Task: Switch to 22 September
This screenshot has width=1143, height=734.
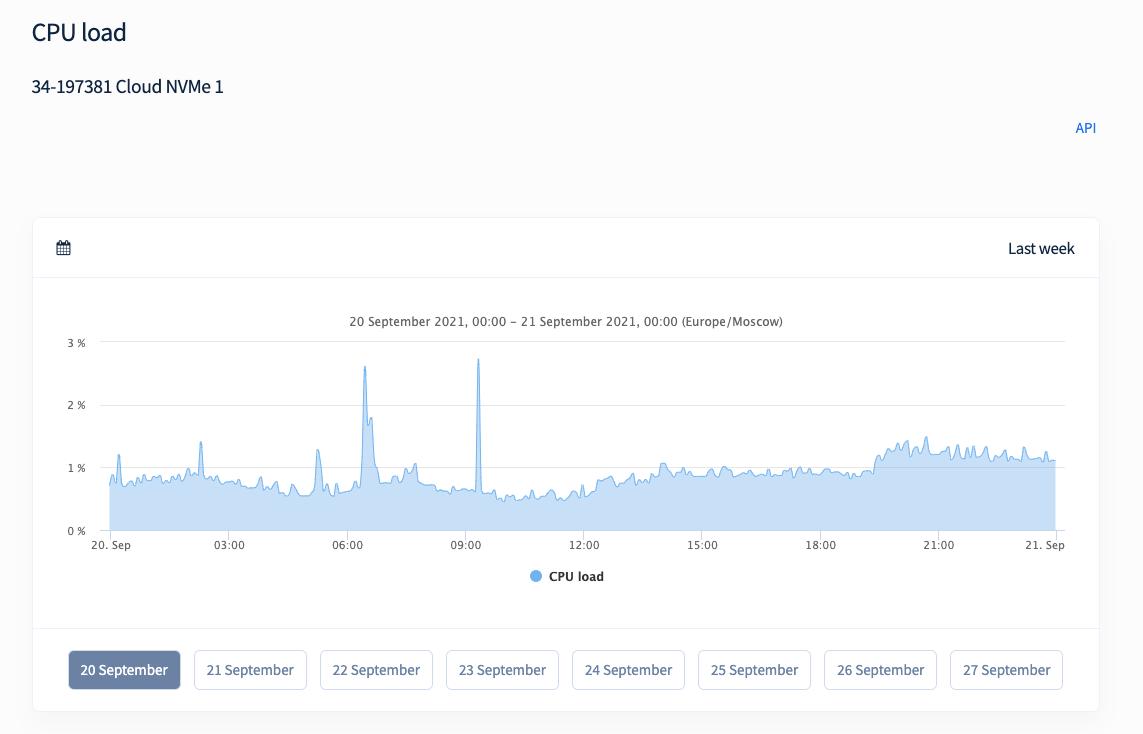Action: click(376, 670)
